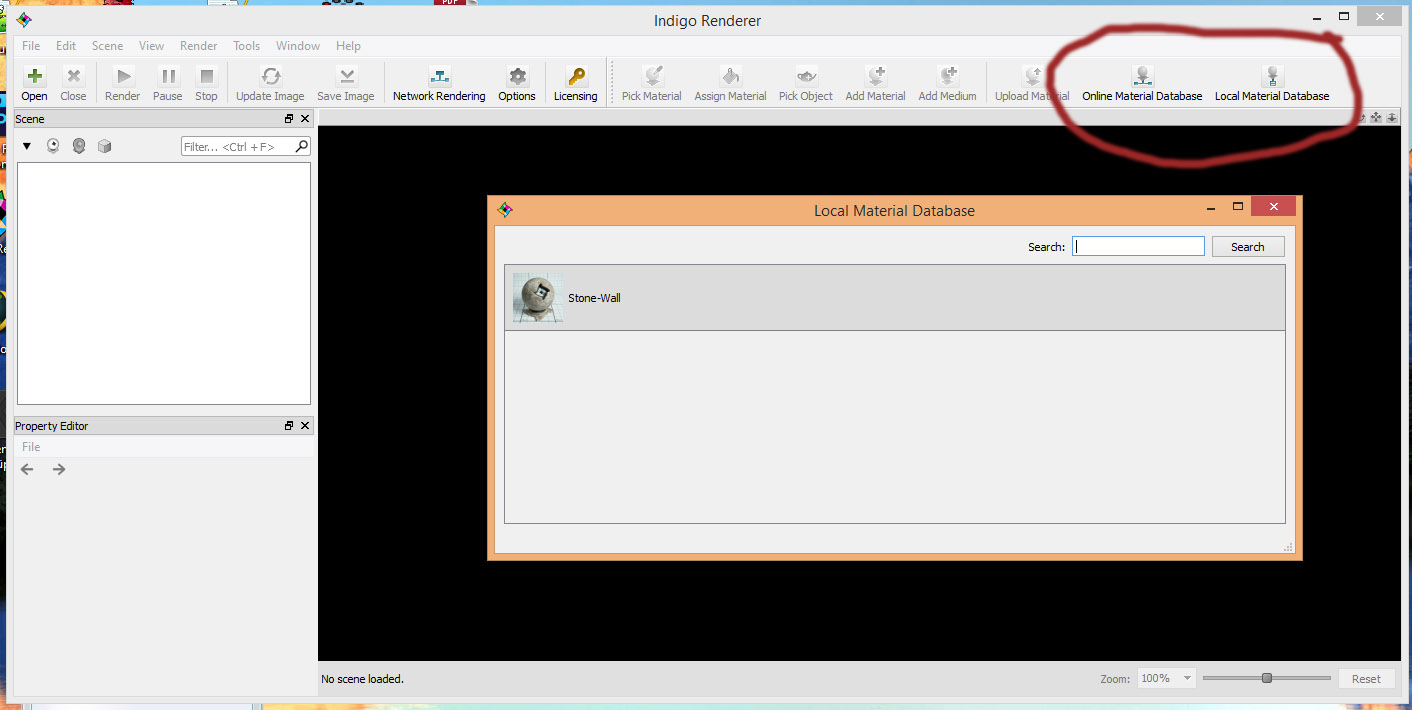Click the Local Material Database dialog logo icon
This screenshot has width=1412, height=710.
click(x=505, y=210)
